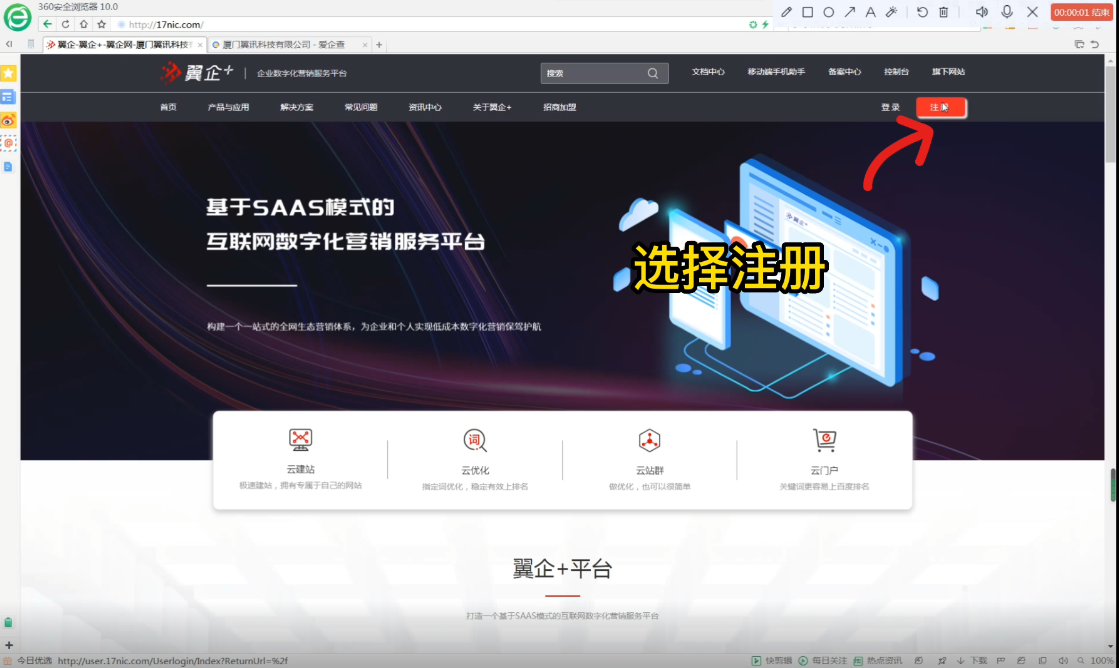Close the 爱企查 tab
This screenshot has height=668, width=1119.
(365, 45)
